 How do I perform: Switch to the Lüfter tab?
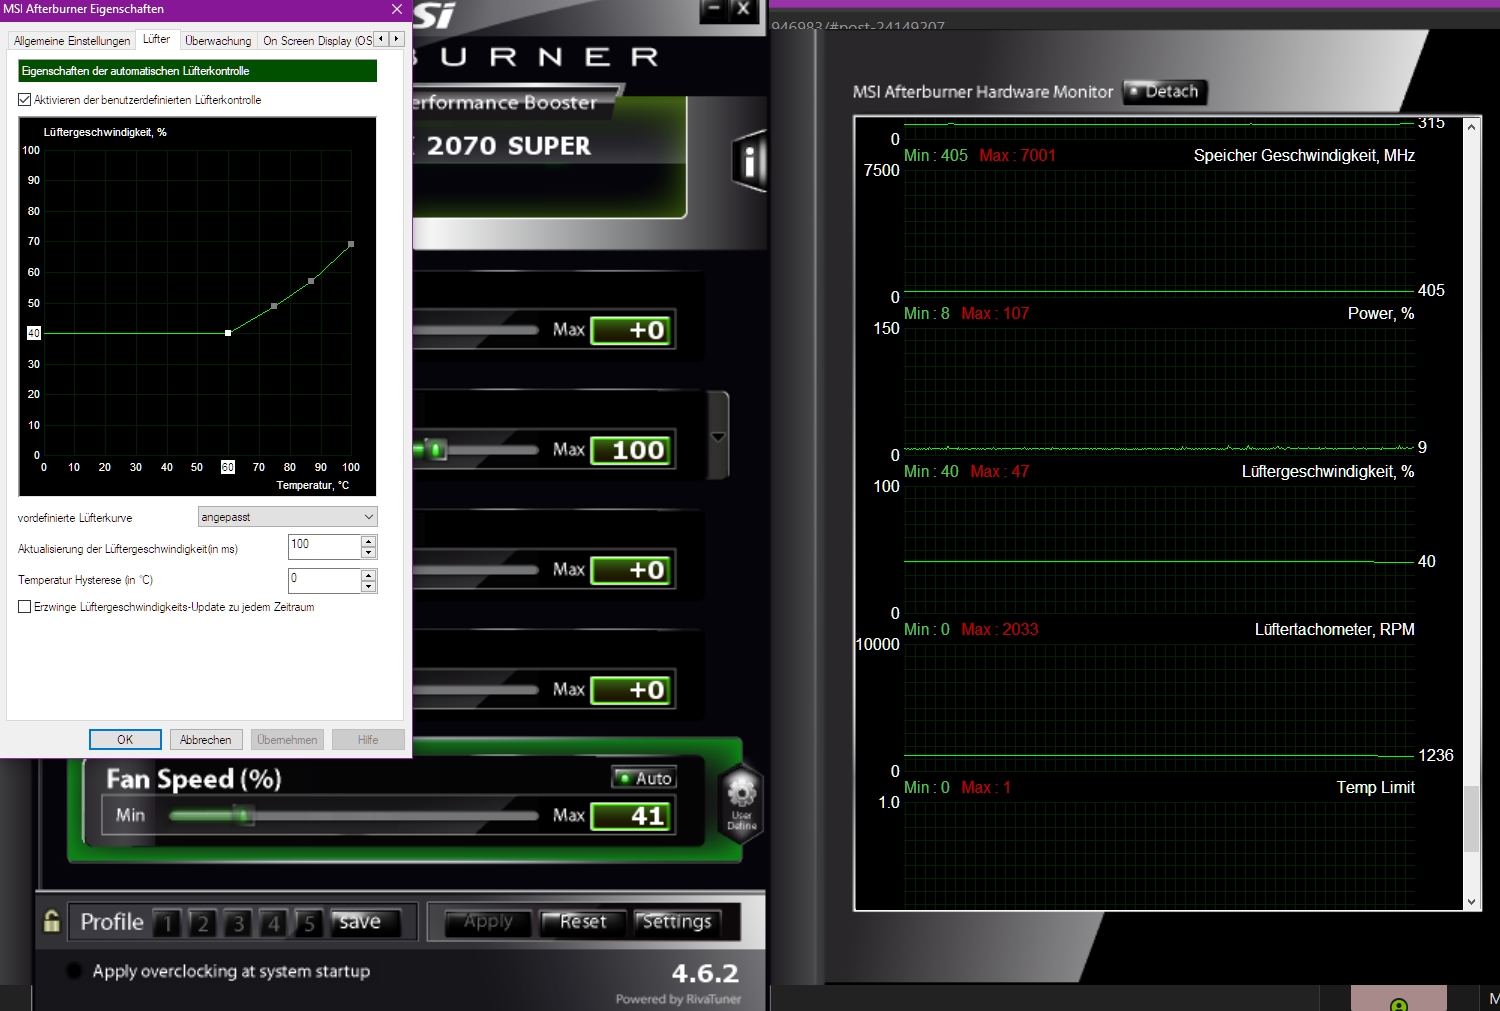(x=156, y=39)
